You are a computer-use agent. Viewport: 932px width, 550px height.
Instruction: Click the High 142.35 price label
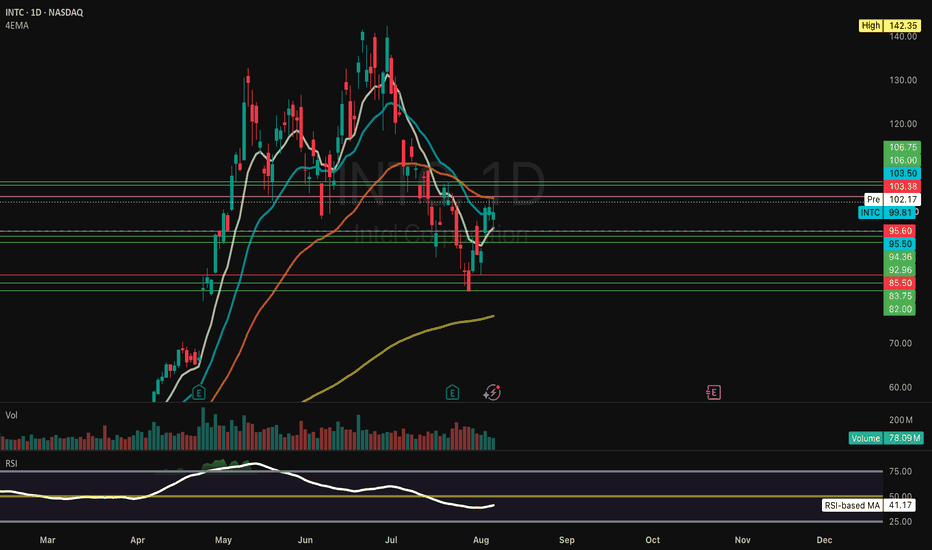[890, 26]
